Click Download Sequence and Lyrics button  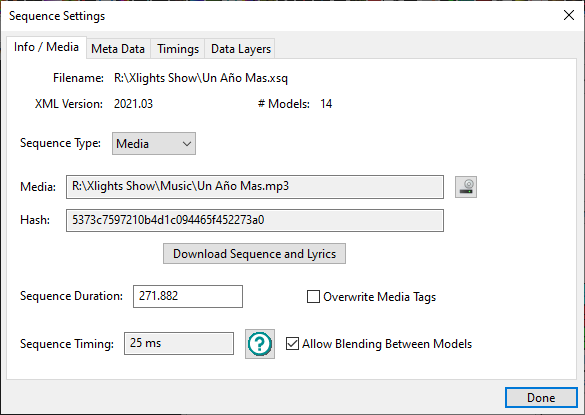tap(254, 254)
